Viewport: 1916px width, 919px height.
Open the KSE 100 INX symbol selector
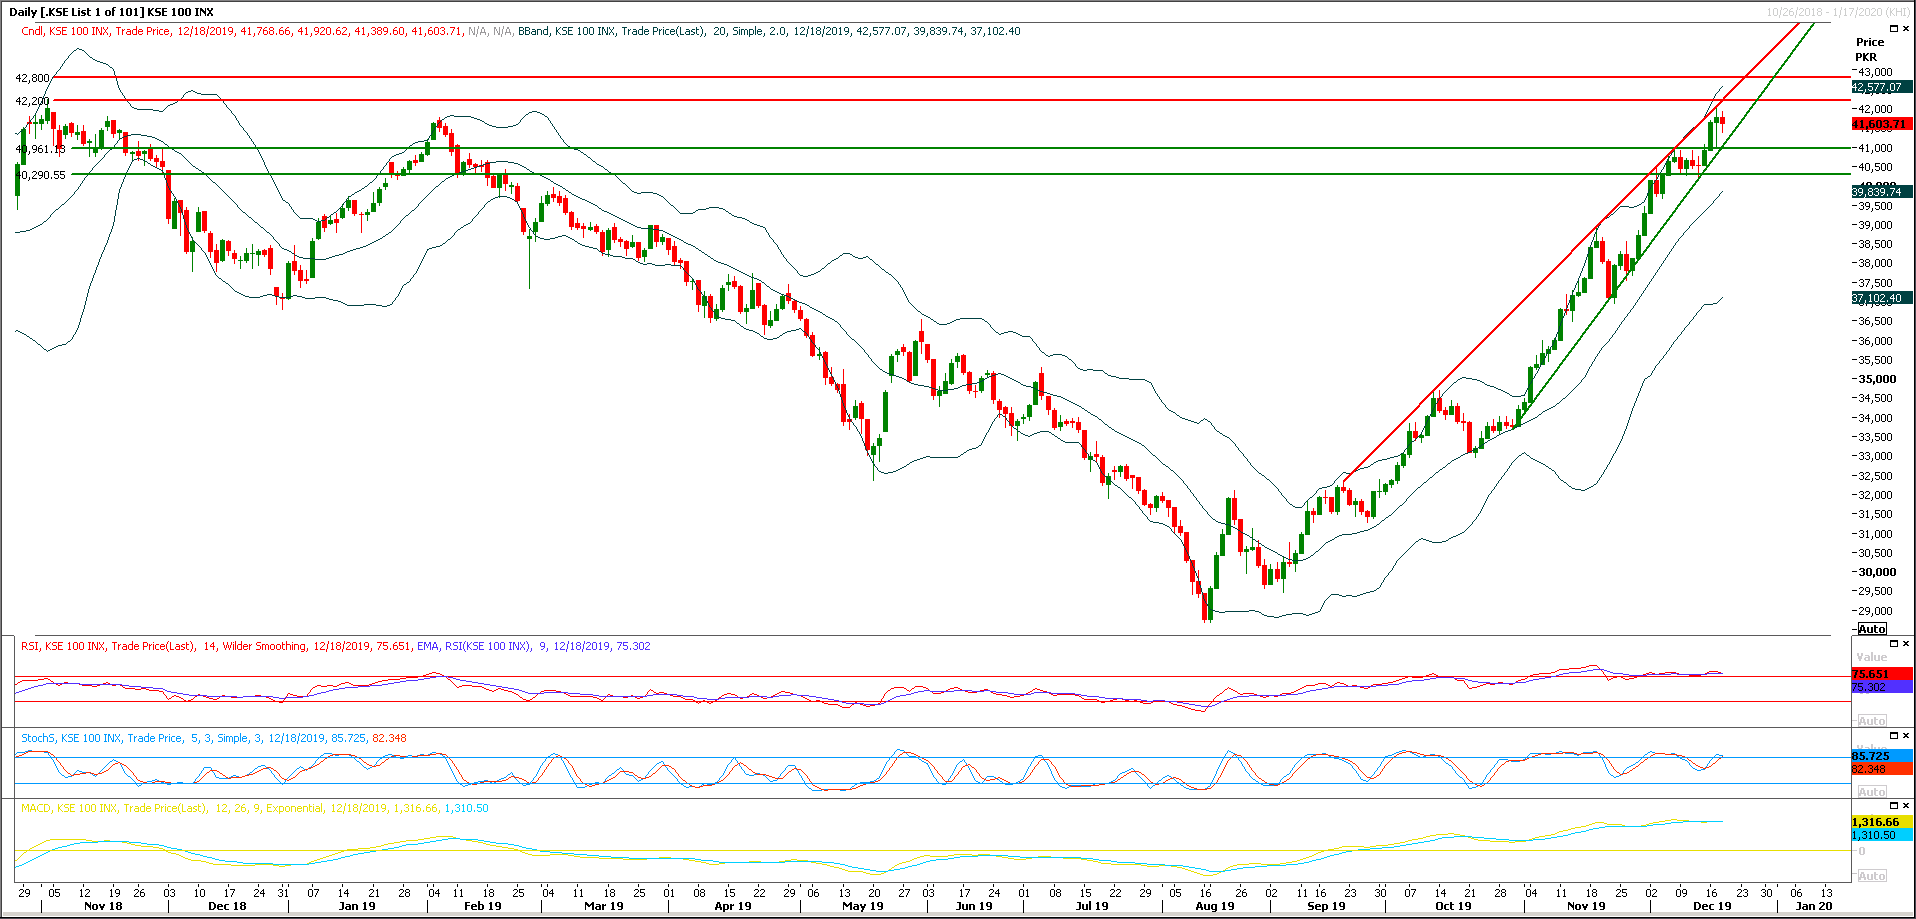click(x=180, y=12)
